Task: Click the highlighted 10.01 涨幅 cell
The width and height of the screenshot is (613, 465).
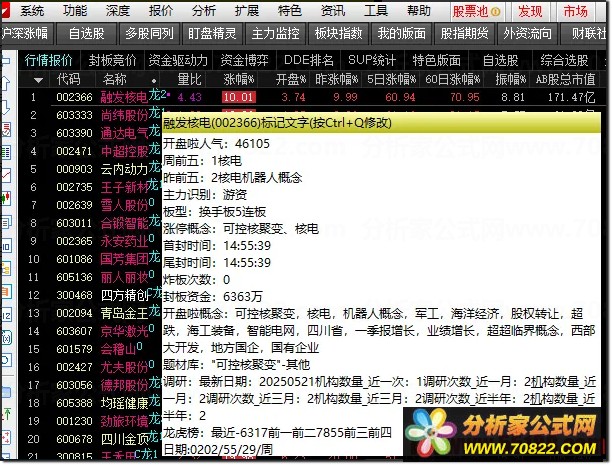Action: click(x=239, y=97)
